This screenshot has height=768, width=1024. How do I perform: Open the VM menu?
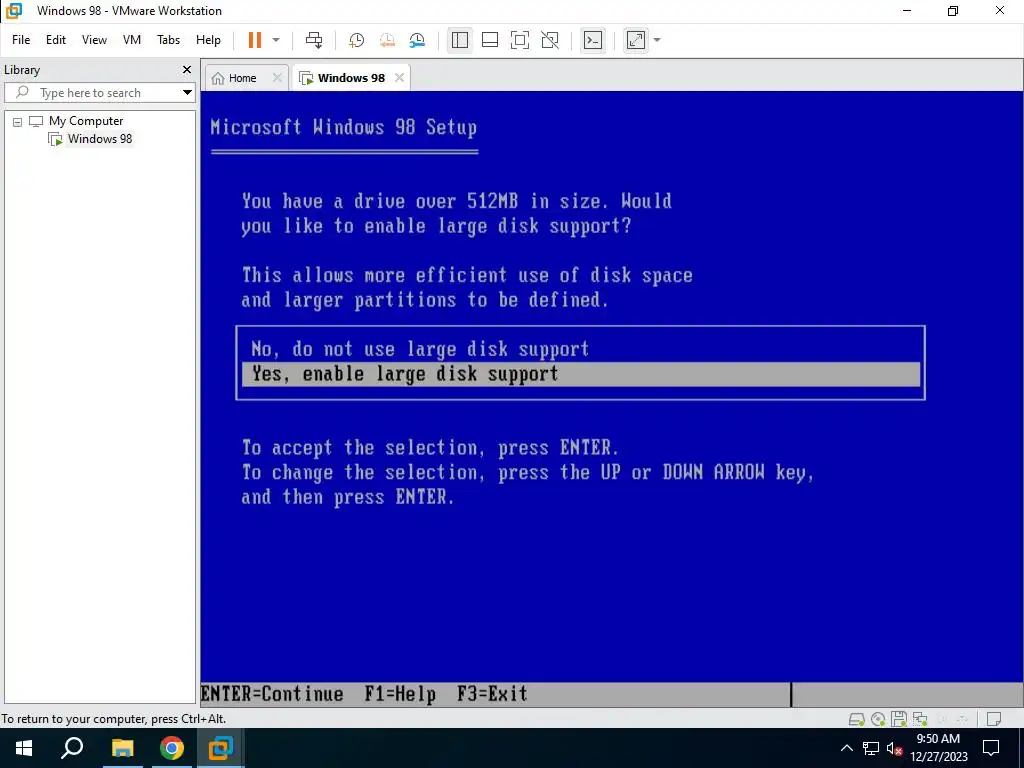click(132, 40)
